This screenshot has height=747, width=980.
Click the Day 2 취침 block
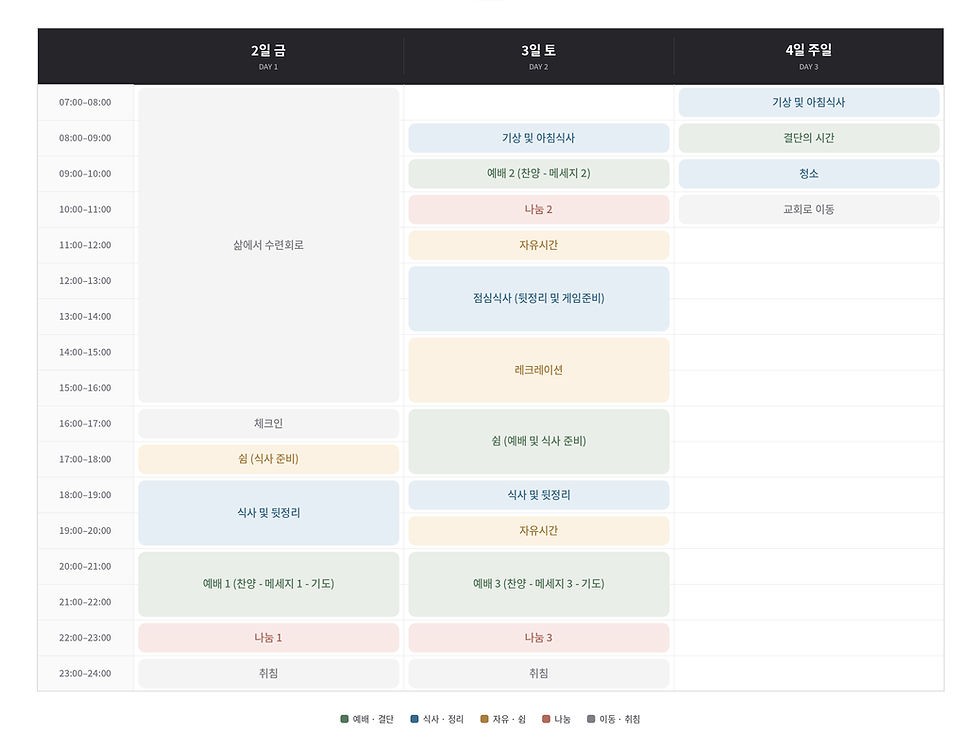click(539, 673)
